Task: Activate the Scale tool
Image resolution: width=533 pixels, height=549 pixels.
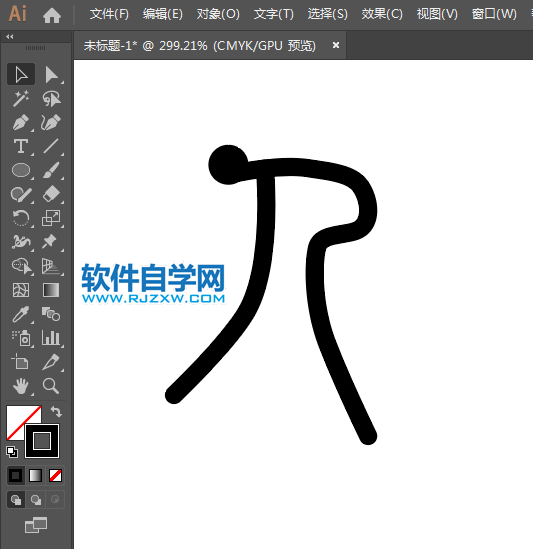Action: coord(51,218)
